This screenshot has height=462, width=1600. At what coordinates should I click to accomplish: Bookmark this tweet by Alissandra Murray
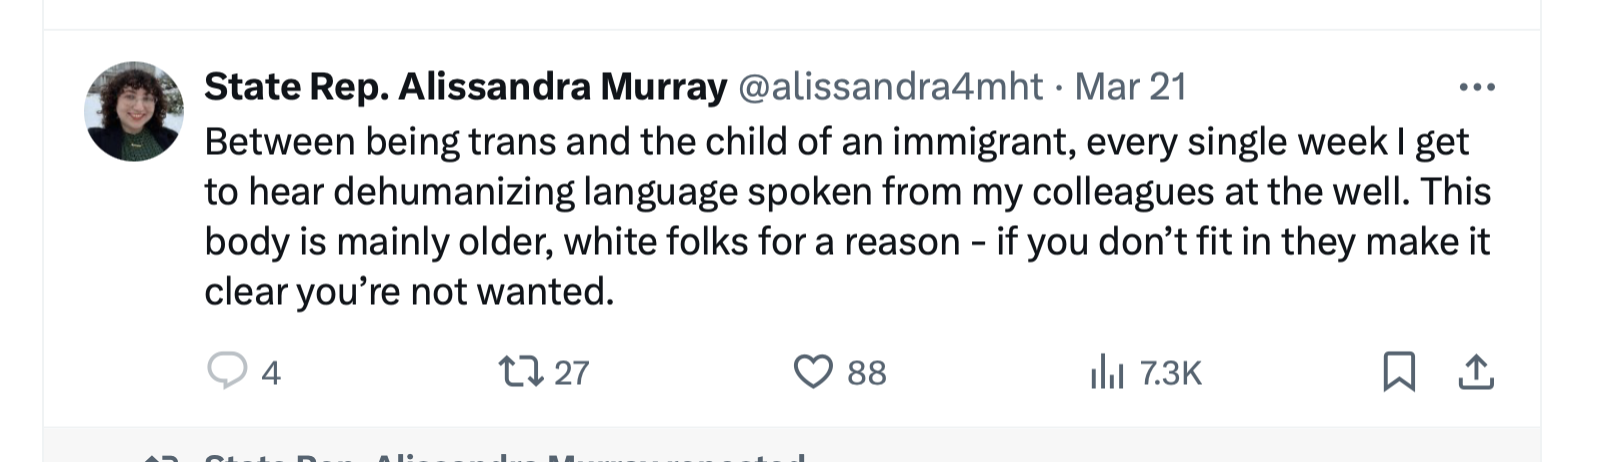(x=1398, y=372)
